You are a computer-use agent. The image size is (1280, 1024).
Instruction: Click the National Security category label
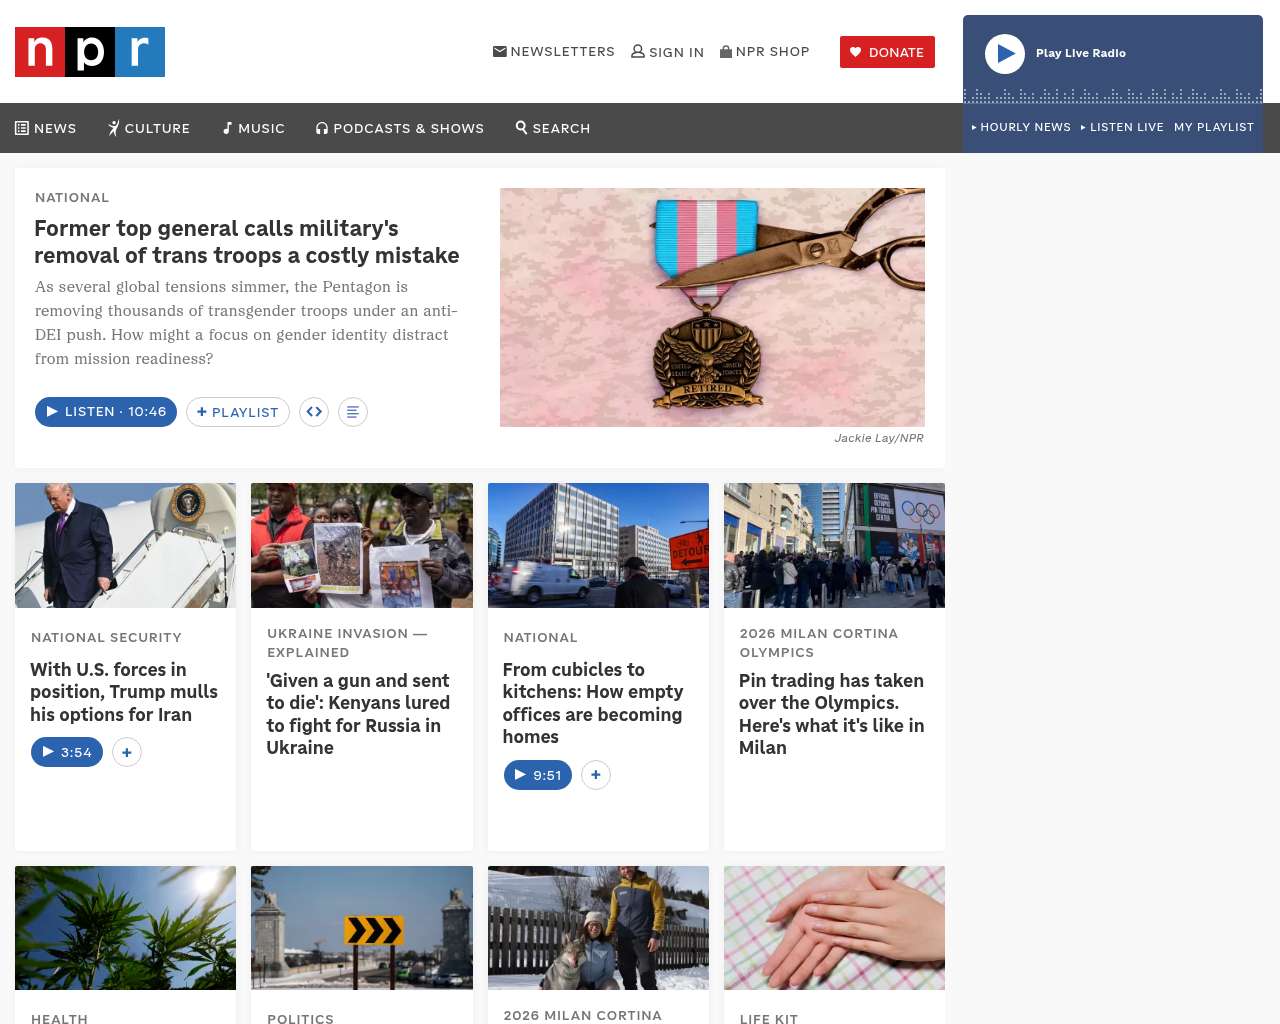coord(106,637)
